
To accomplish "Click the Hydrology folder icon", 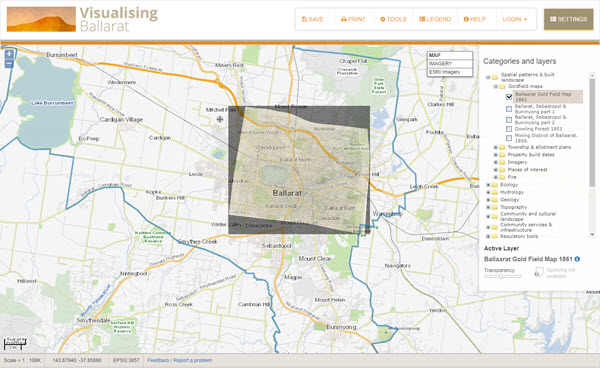I will pos(494,192).
